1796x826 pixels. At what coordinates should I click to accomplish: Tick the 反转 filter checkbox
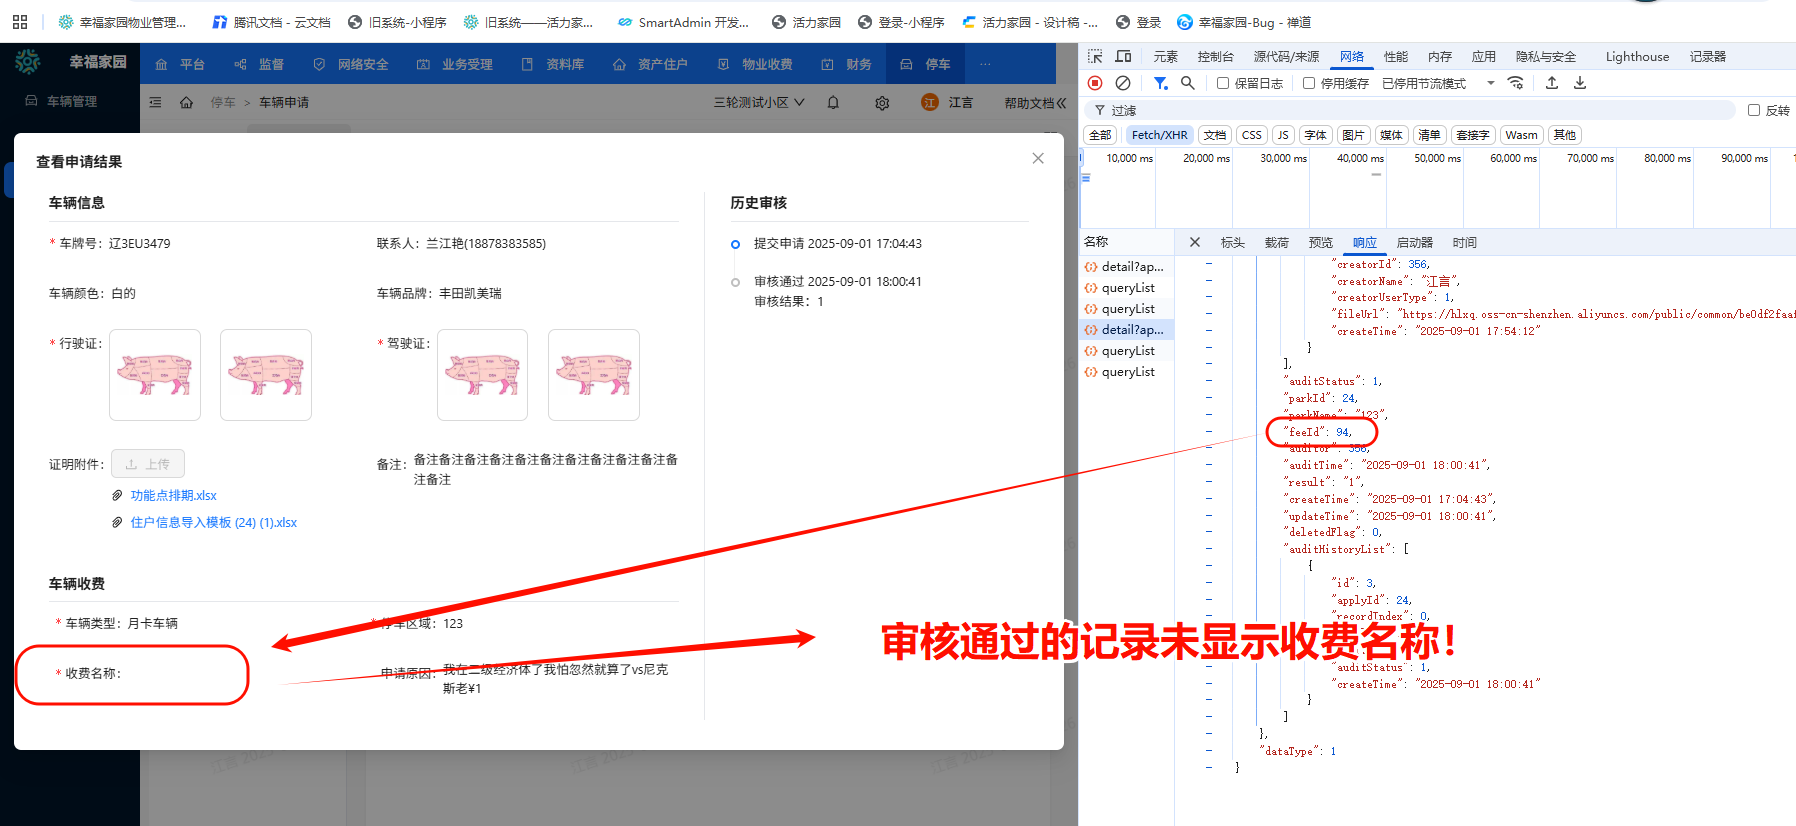coord(1753,110)
